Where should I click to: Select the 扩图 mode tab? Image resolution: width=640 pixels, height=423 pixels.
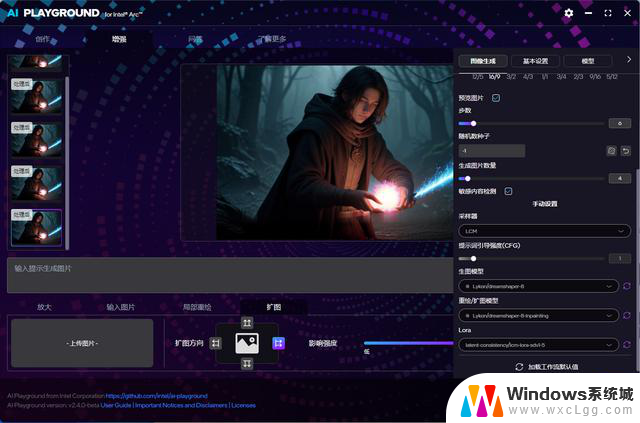[x=273, y=307]
